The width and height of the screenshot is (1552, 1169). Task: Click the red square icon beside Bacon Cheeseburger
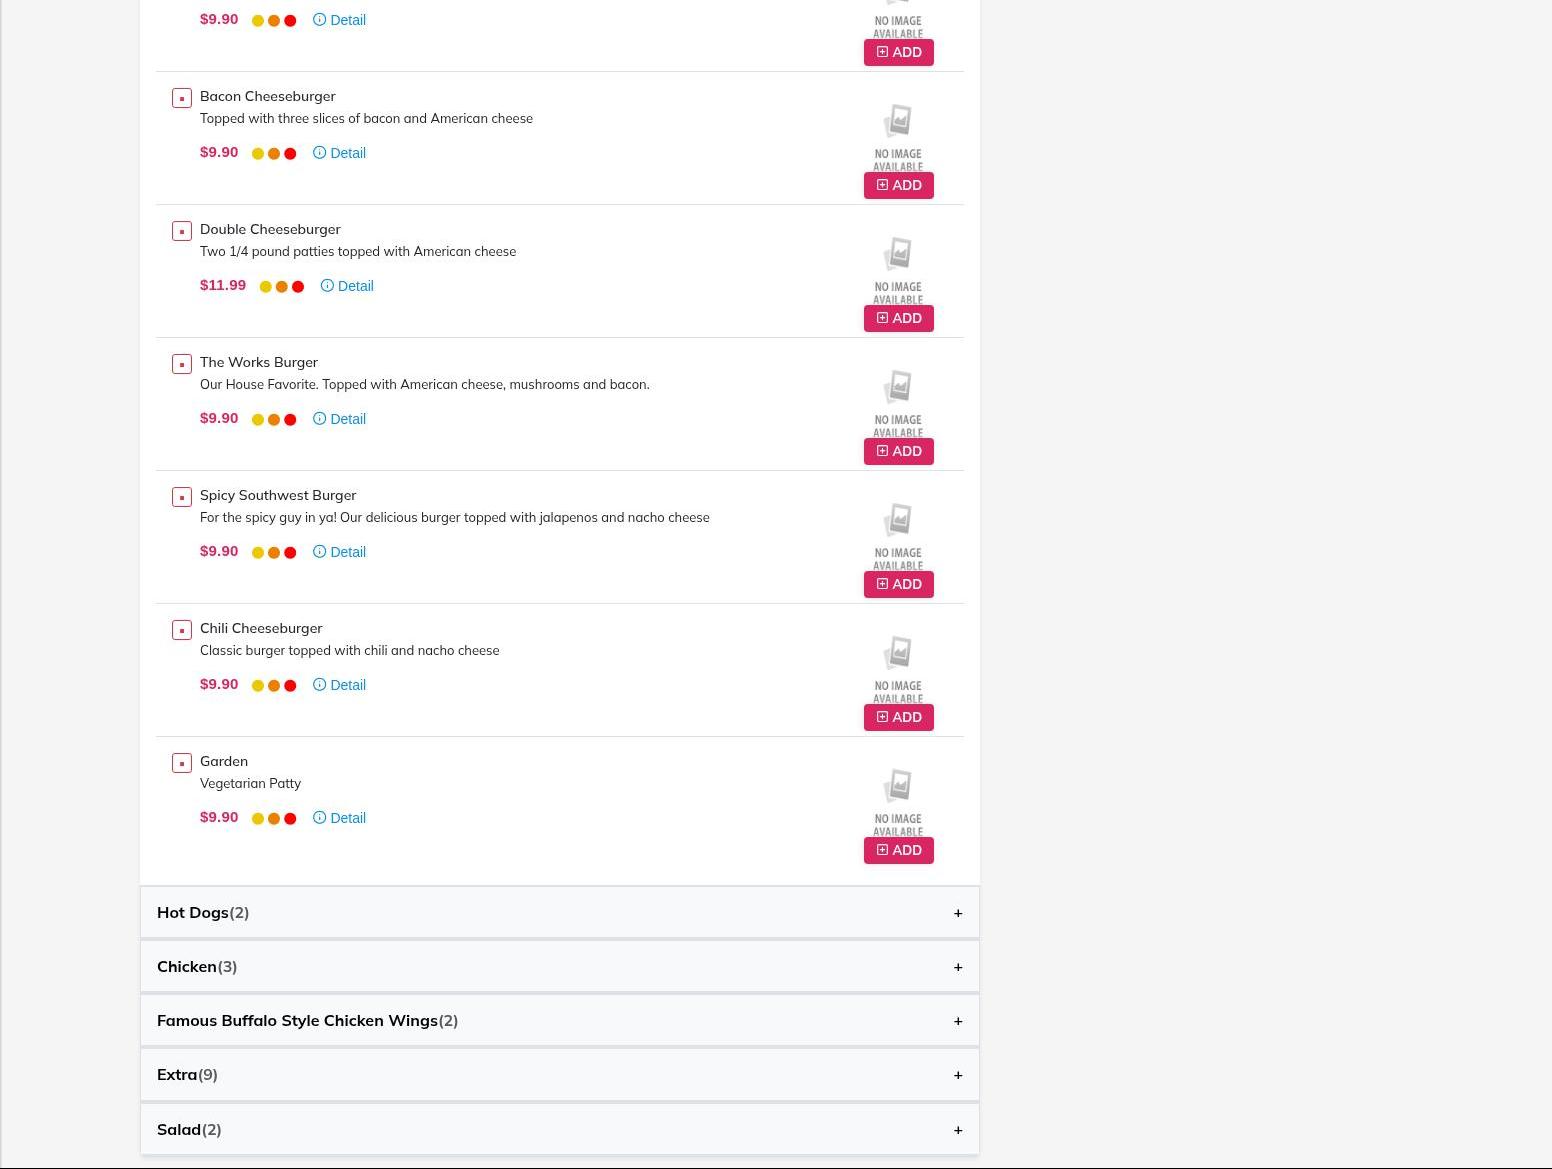point(182,98)
